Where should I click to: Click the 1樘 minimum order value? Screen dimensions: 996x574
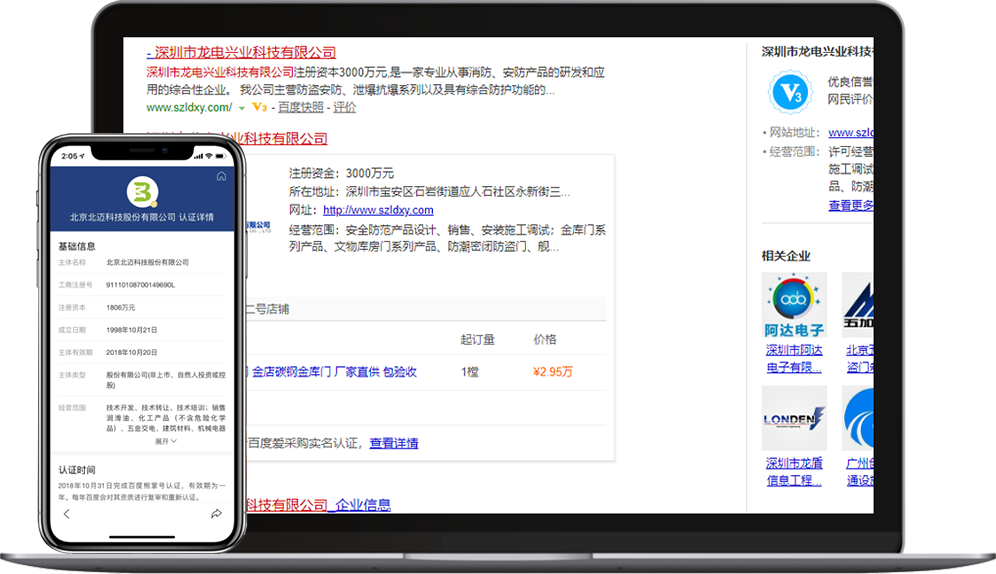470,371
